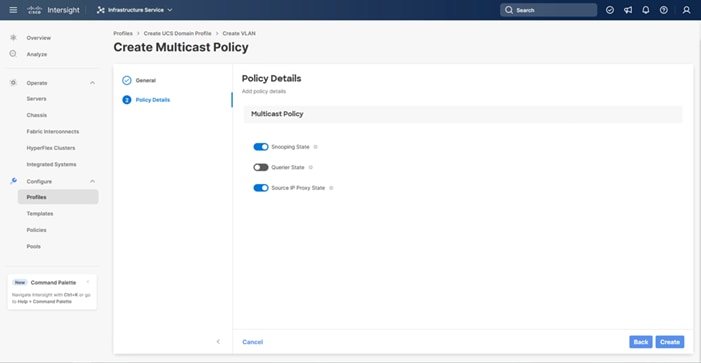This screenshot has width=701, height=363.
Task: Go to the General wizard step
Action: click(145, 80)
